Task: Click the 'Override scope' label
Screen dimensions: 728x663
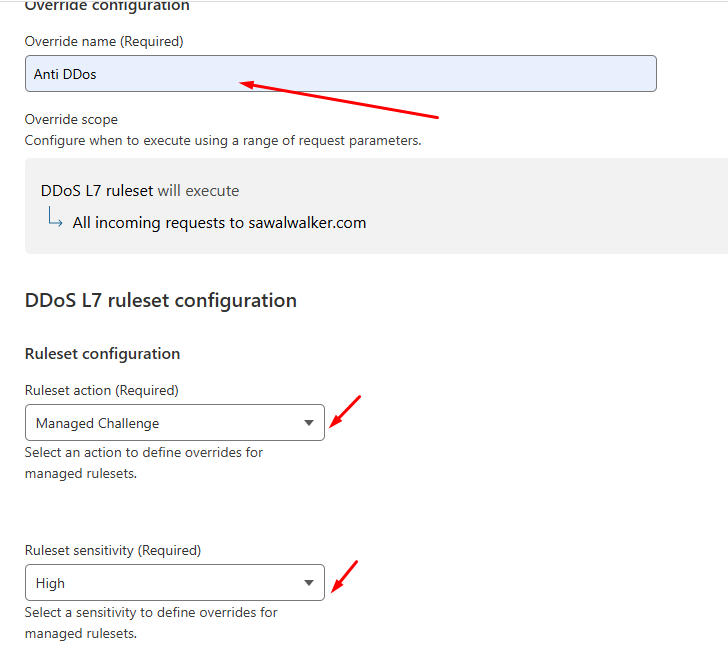Action: [71, 119]
